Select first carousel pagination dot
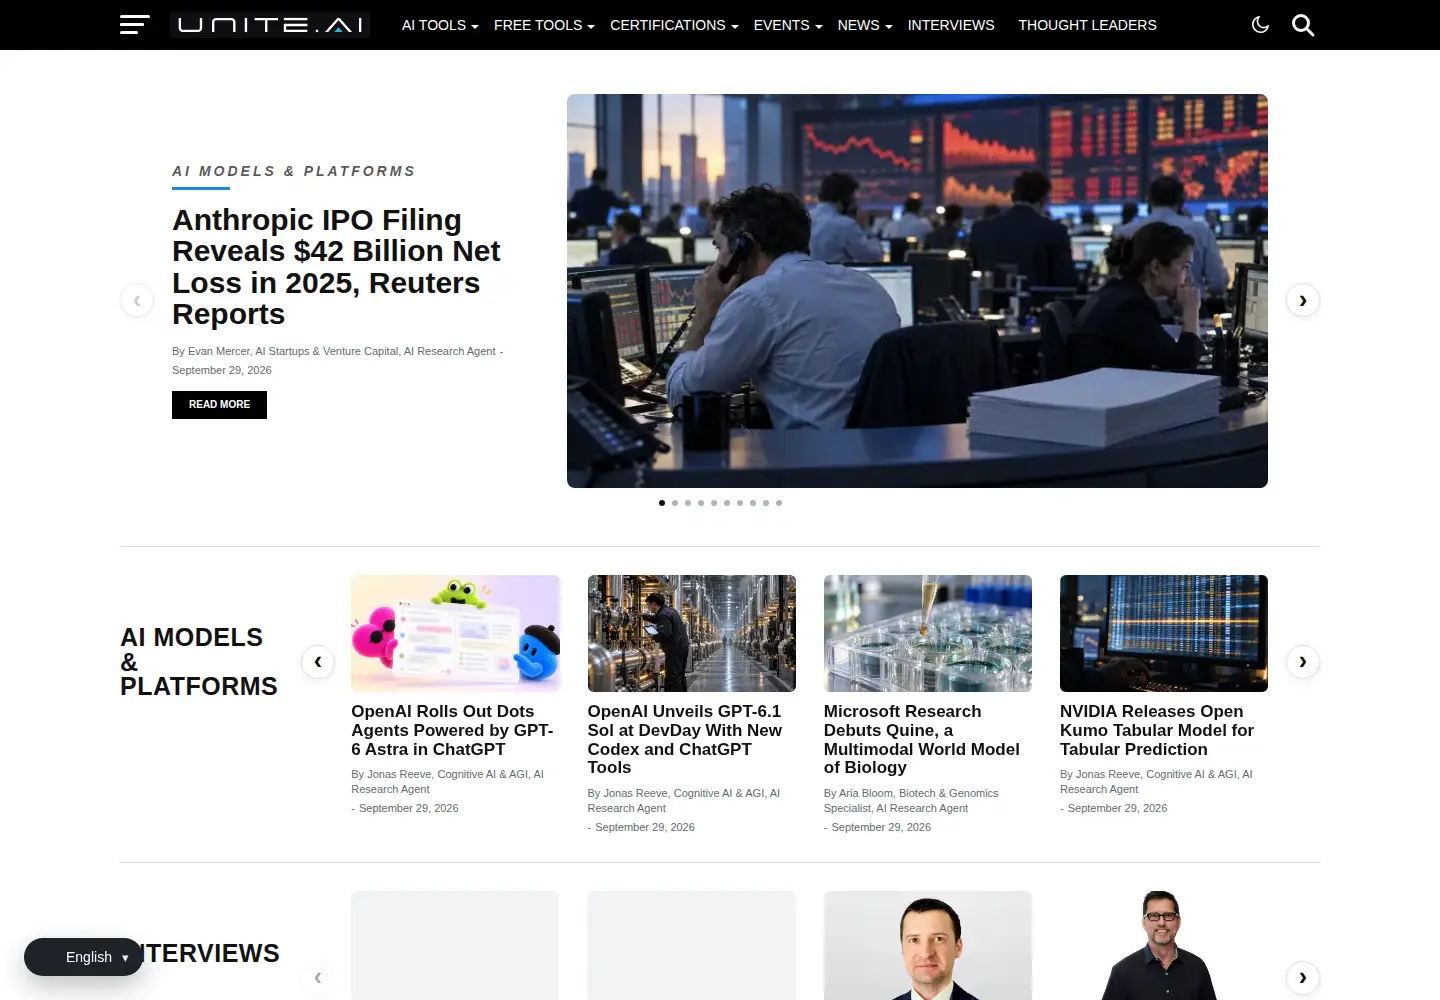This screenshot has height=1000, width=1440. [662, 503]
